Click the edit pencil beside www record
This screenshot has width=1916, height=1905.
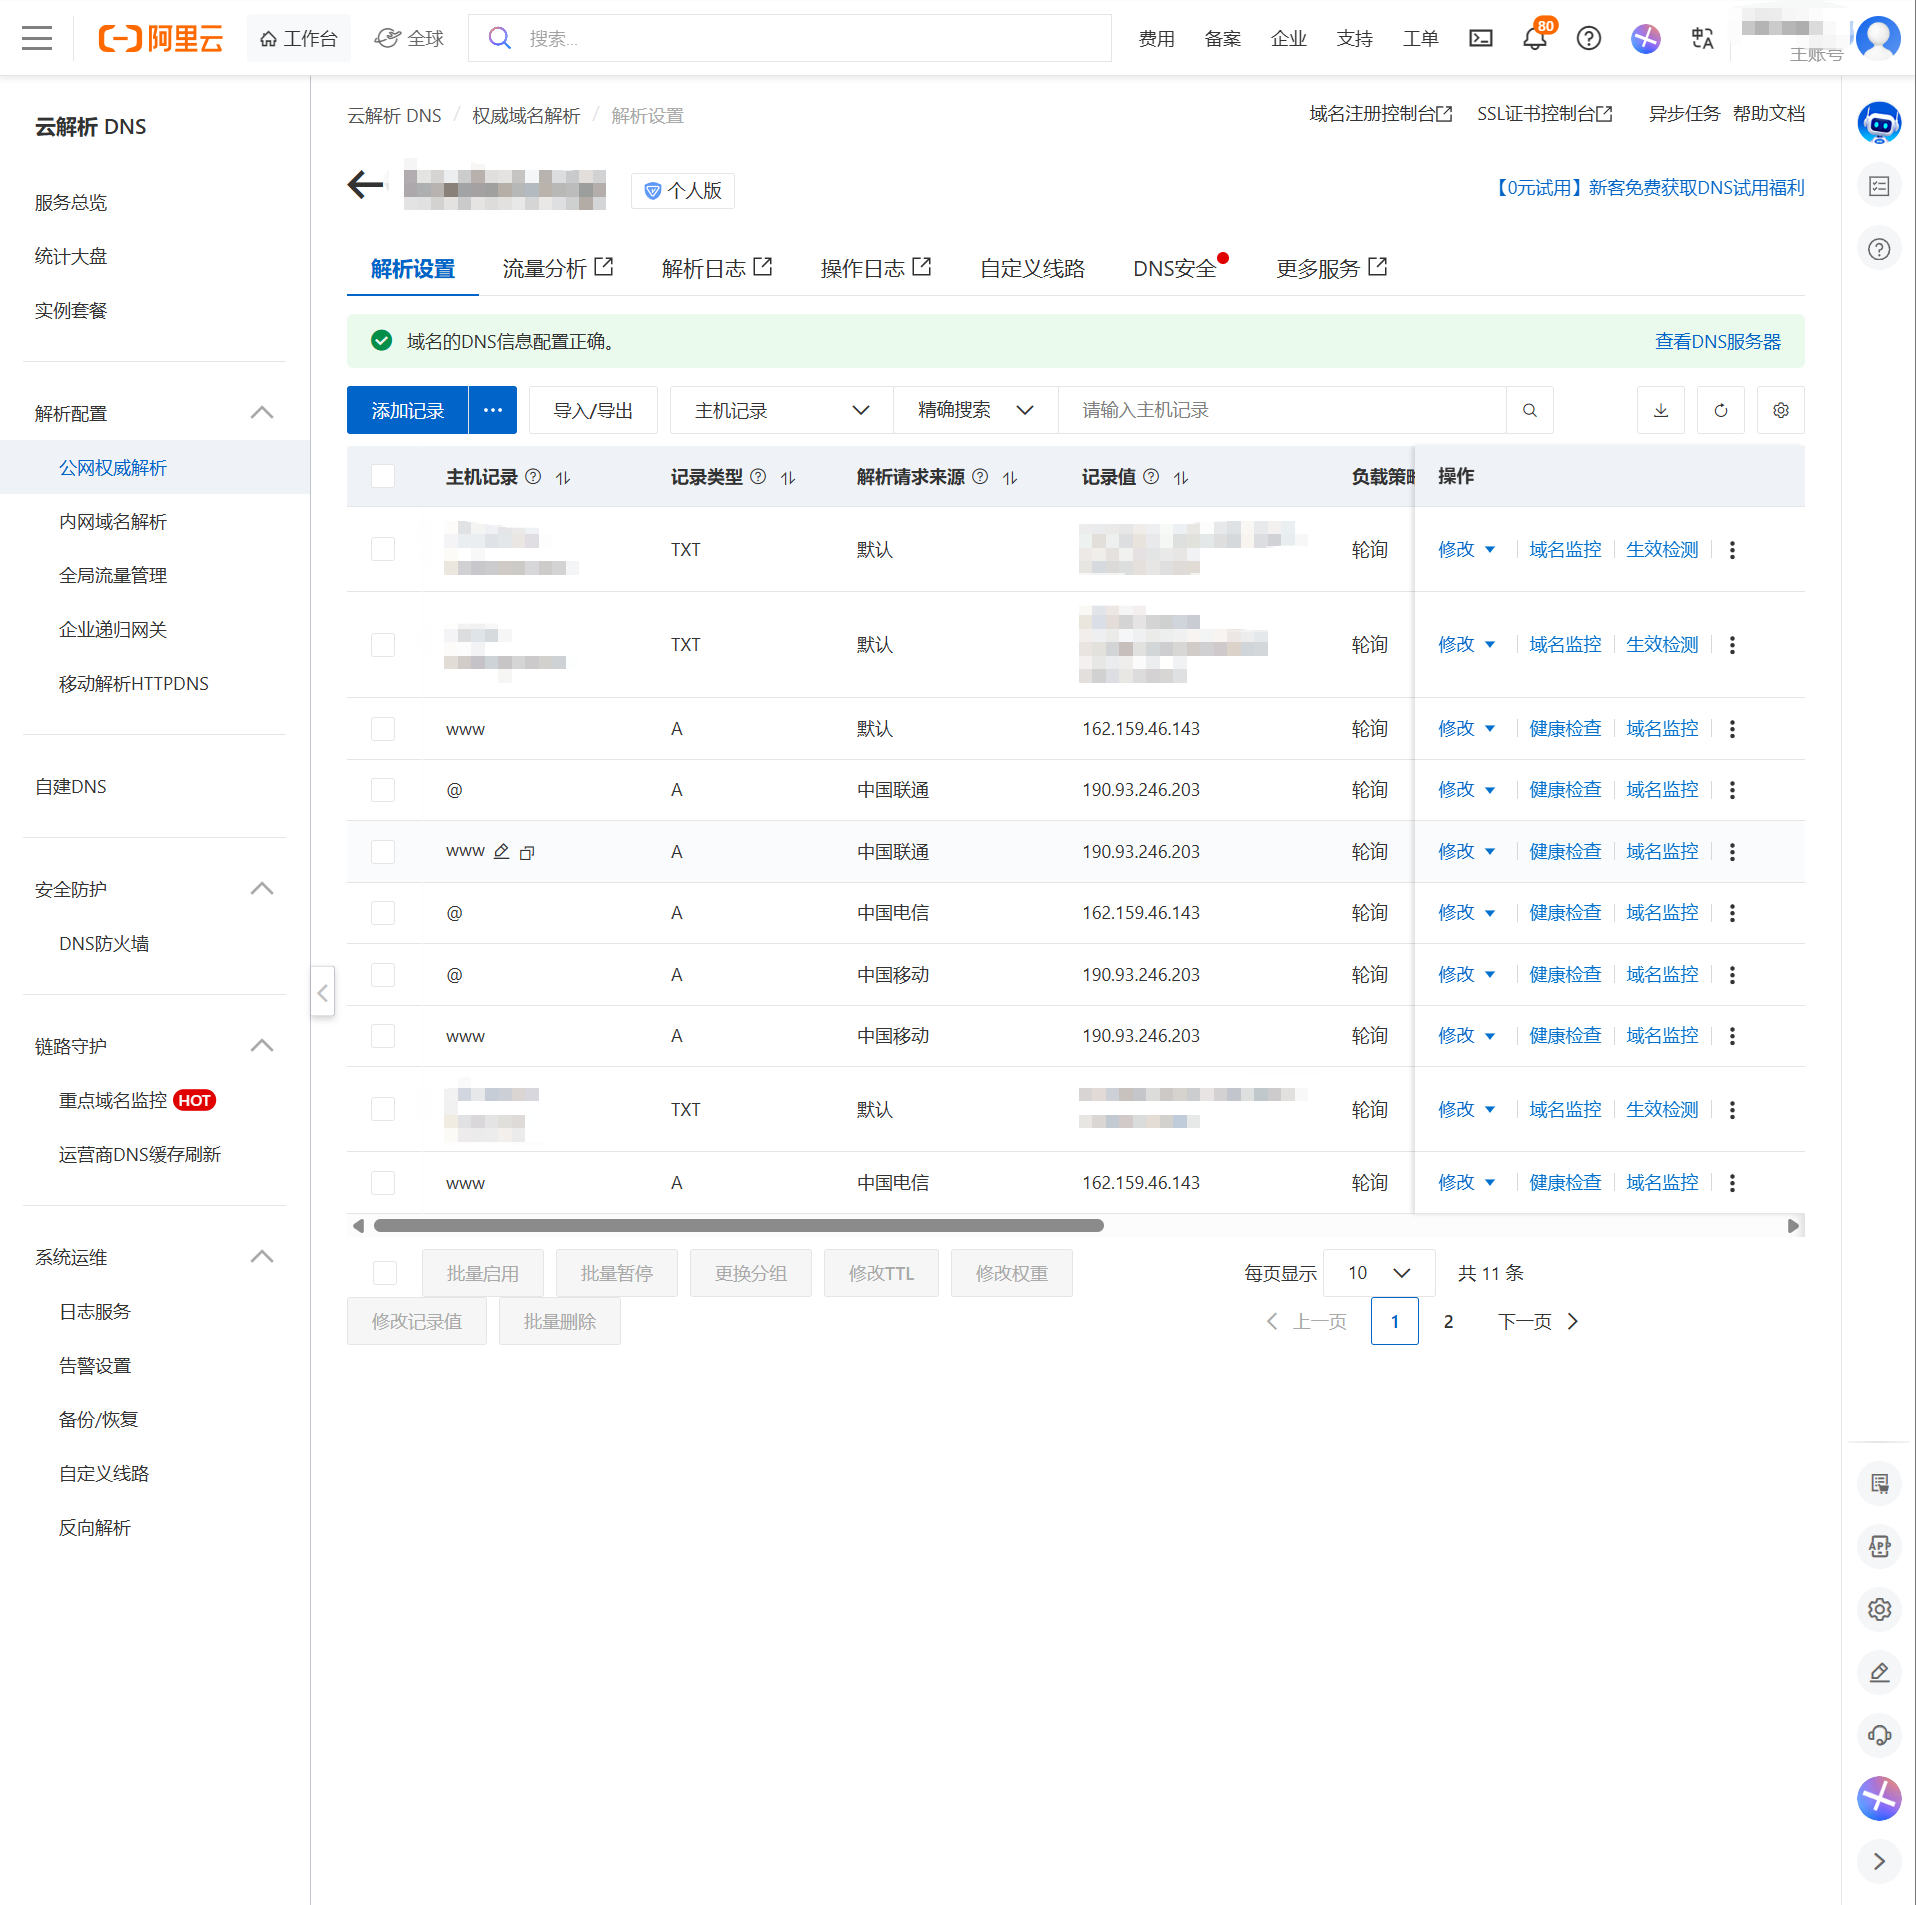502,852
